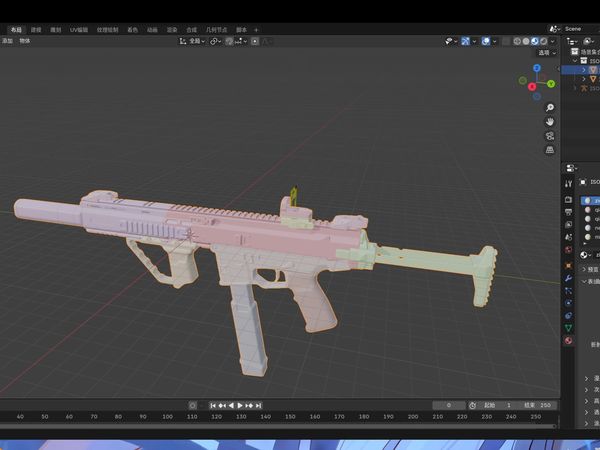Open the 选项 dropdown in viewport
Screen dimensions: 600x450
pyautogui.click(x=547, y=53)
